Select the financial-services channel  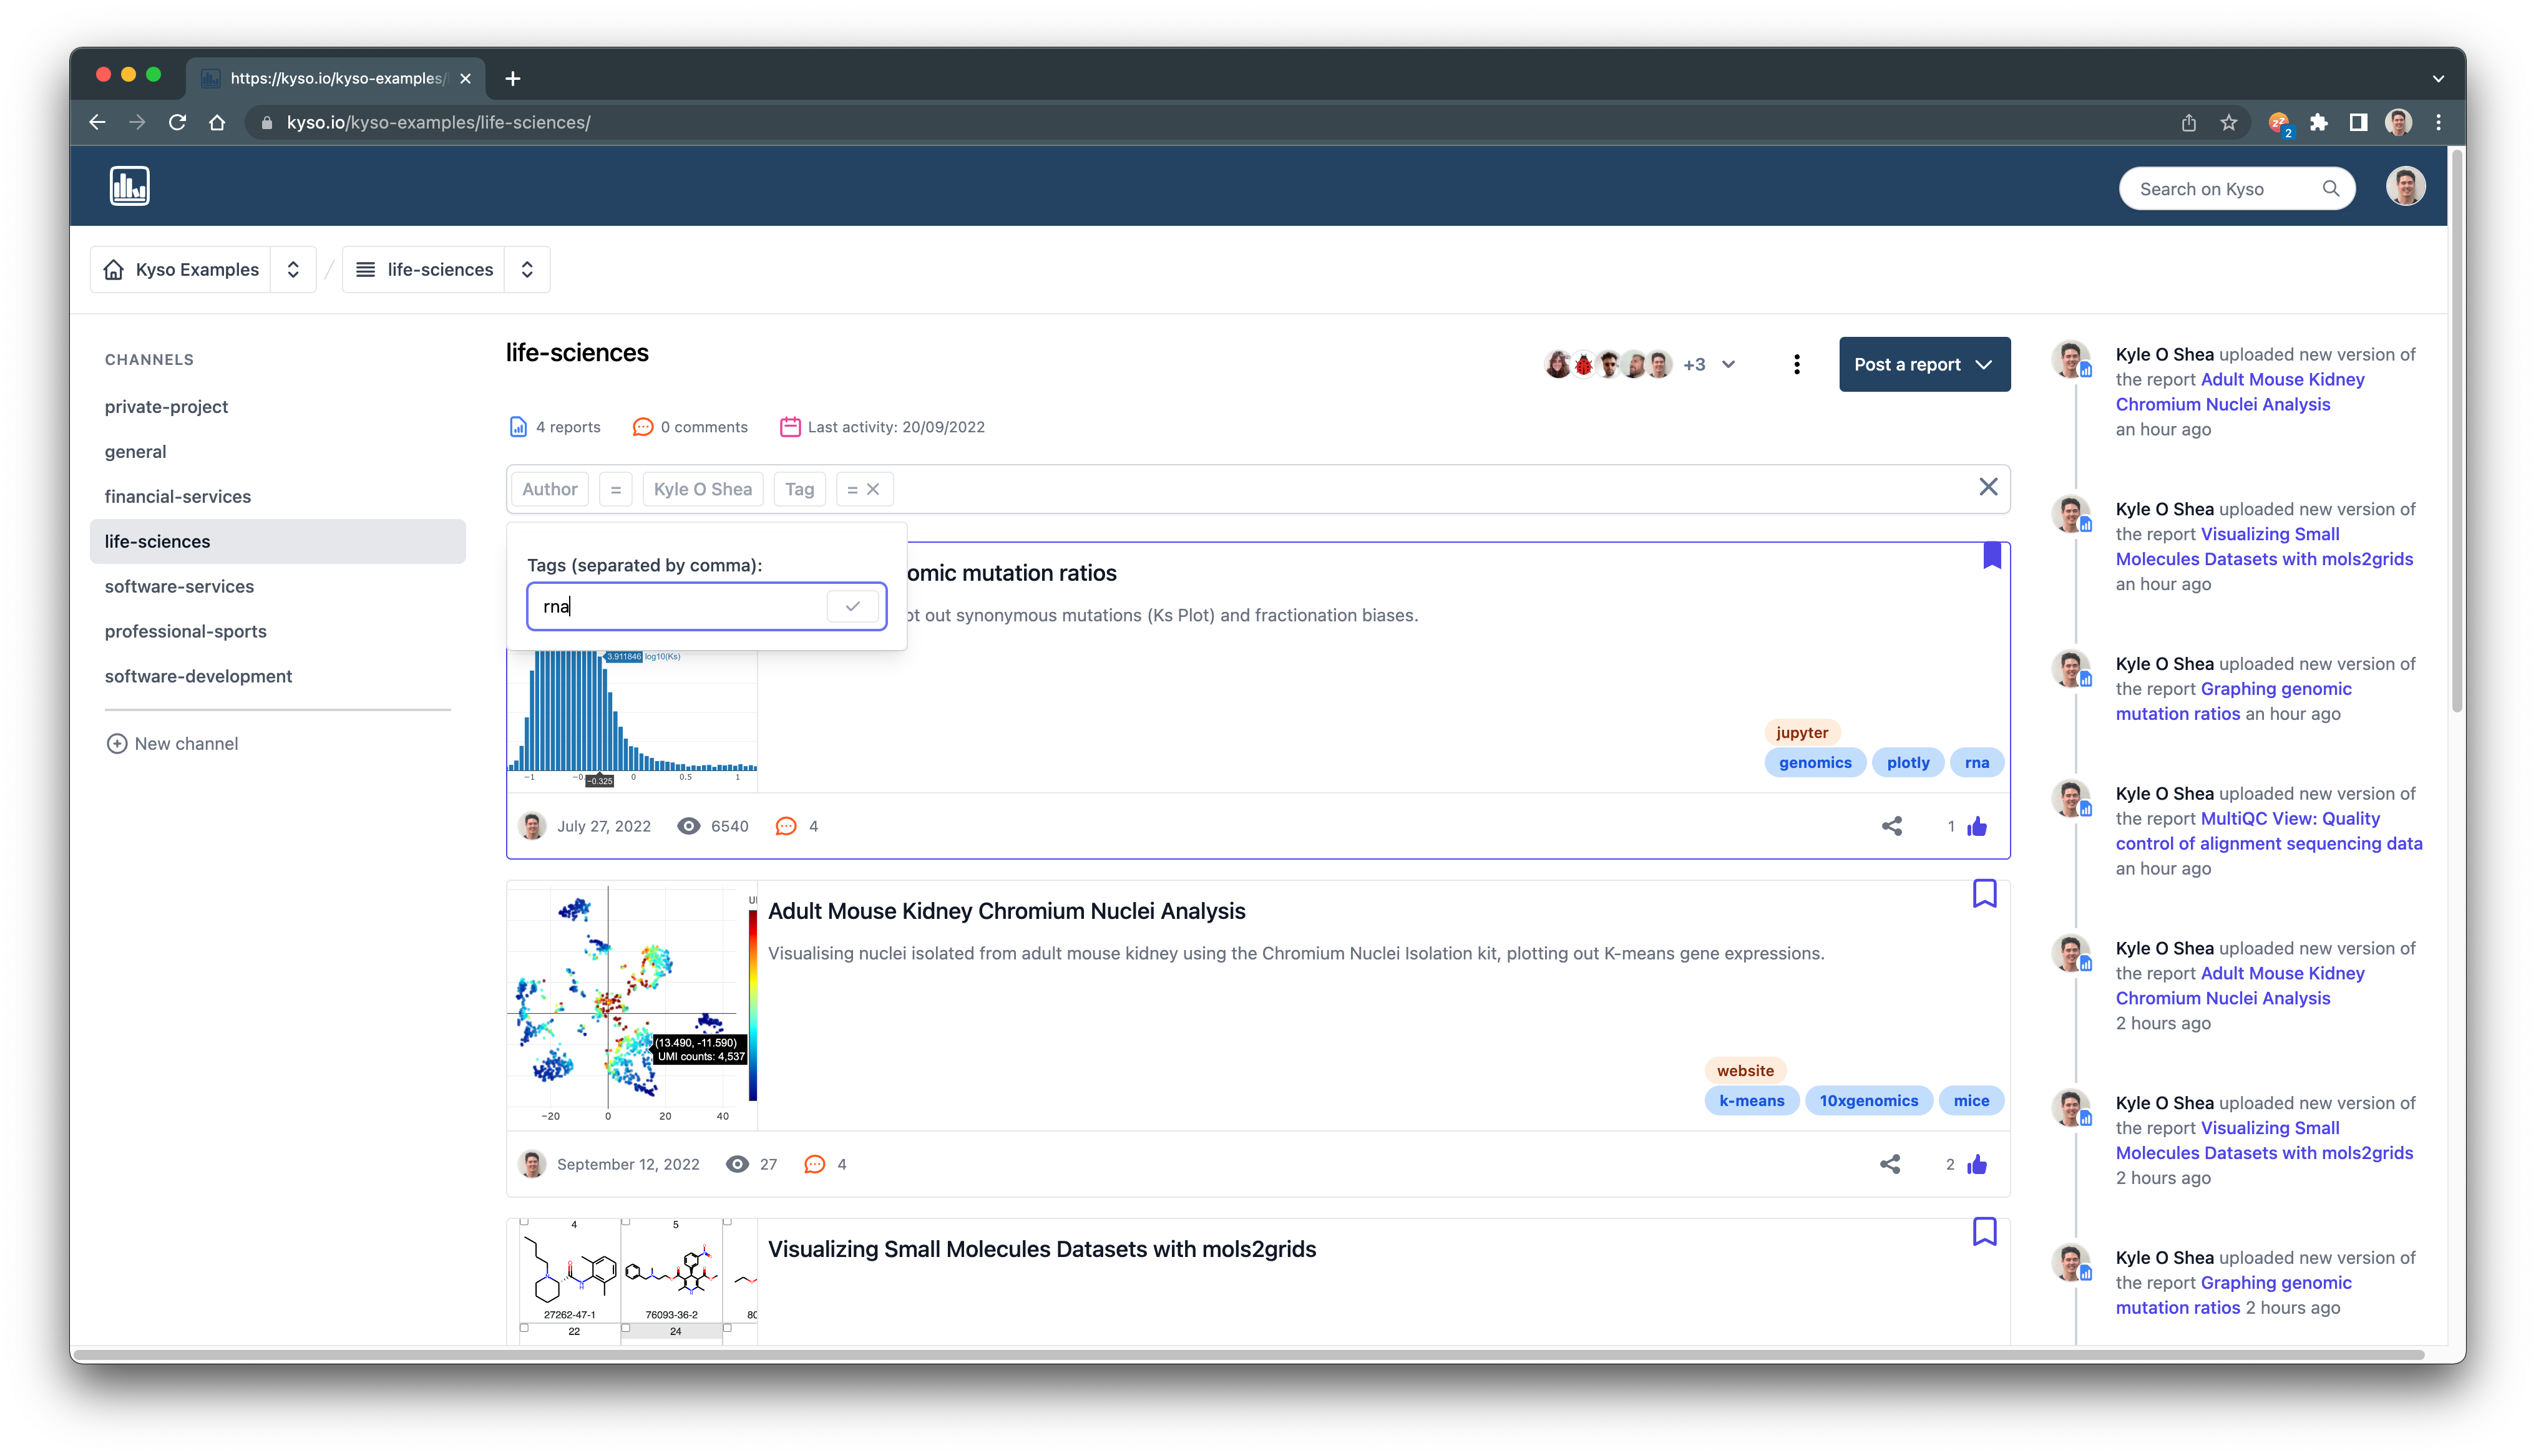(x=177, y=496)
